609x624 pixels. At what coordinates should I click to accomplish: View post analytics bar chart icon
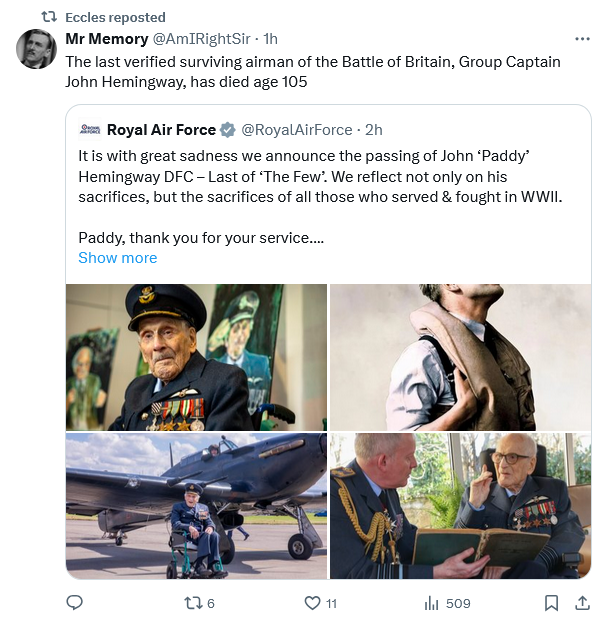tap(432, 602)
